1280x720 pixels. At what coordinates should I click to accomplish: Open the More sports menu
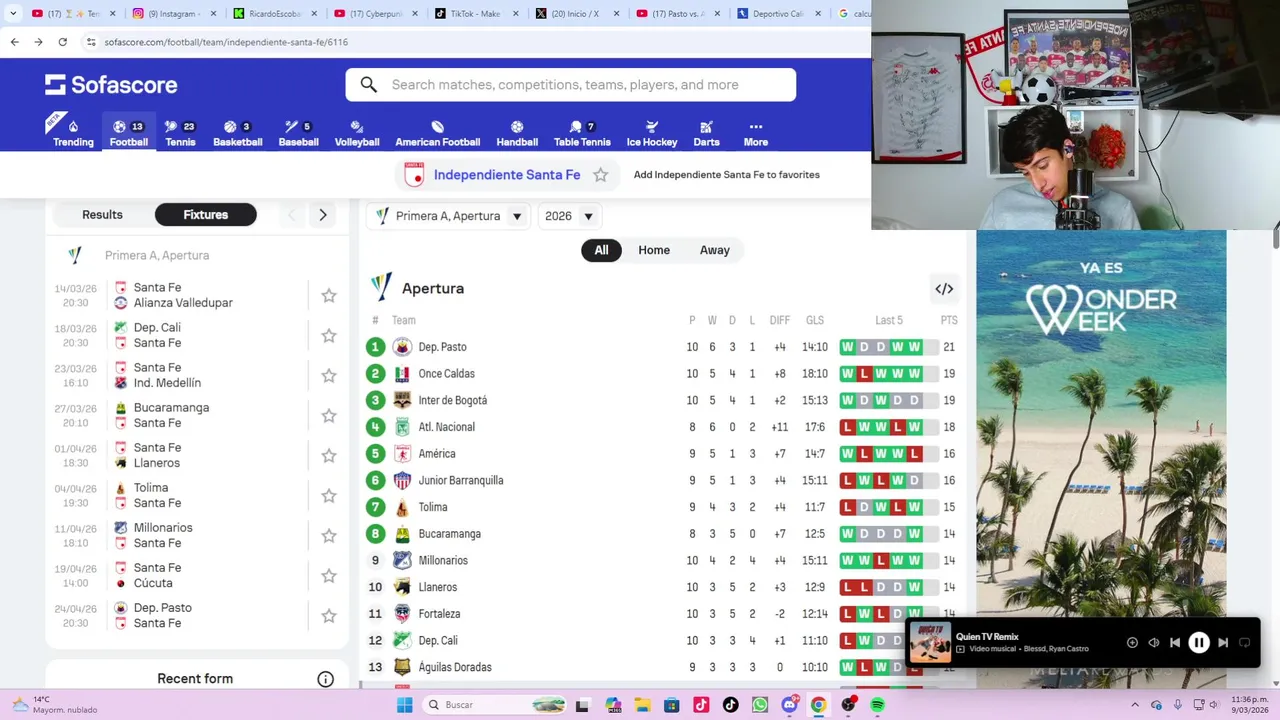coord(756,132)
